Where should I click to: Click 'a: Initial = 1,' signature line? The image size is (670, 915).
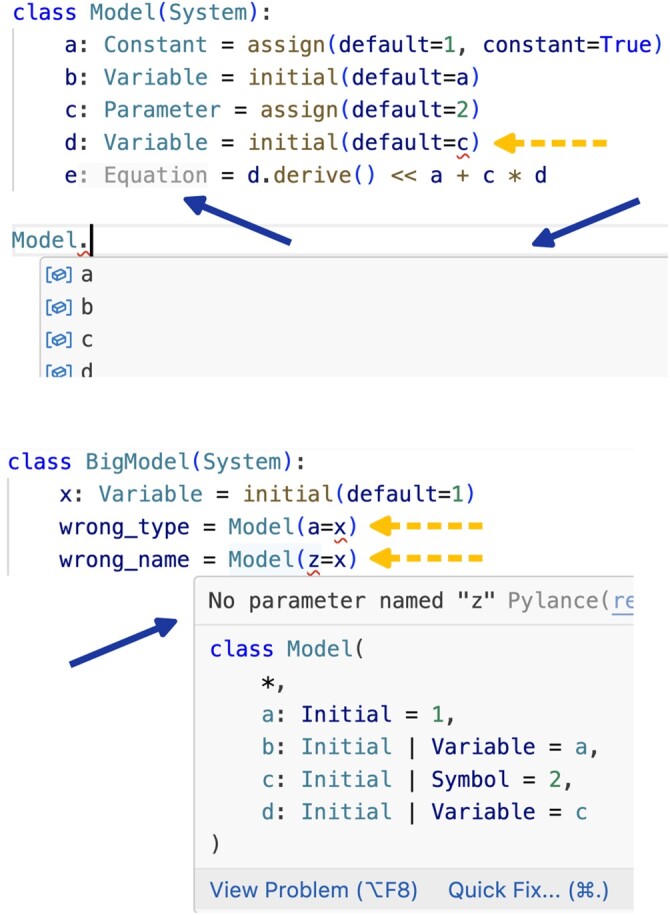(x=358, y=714)
